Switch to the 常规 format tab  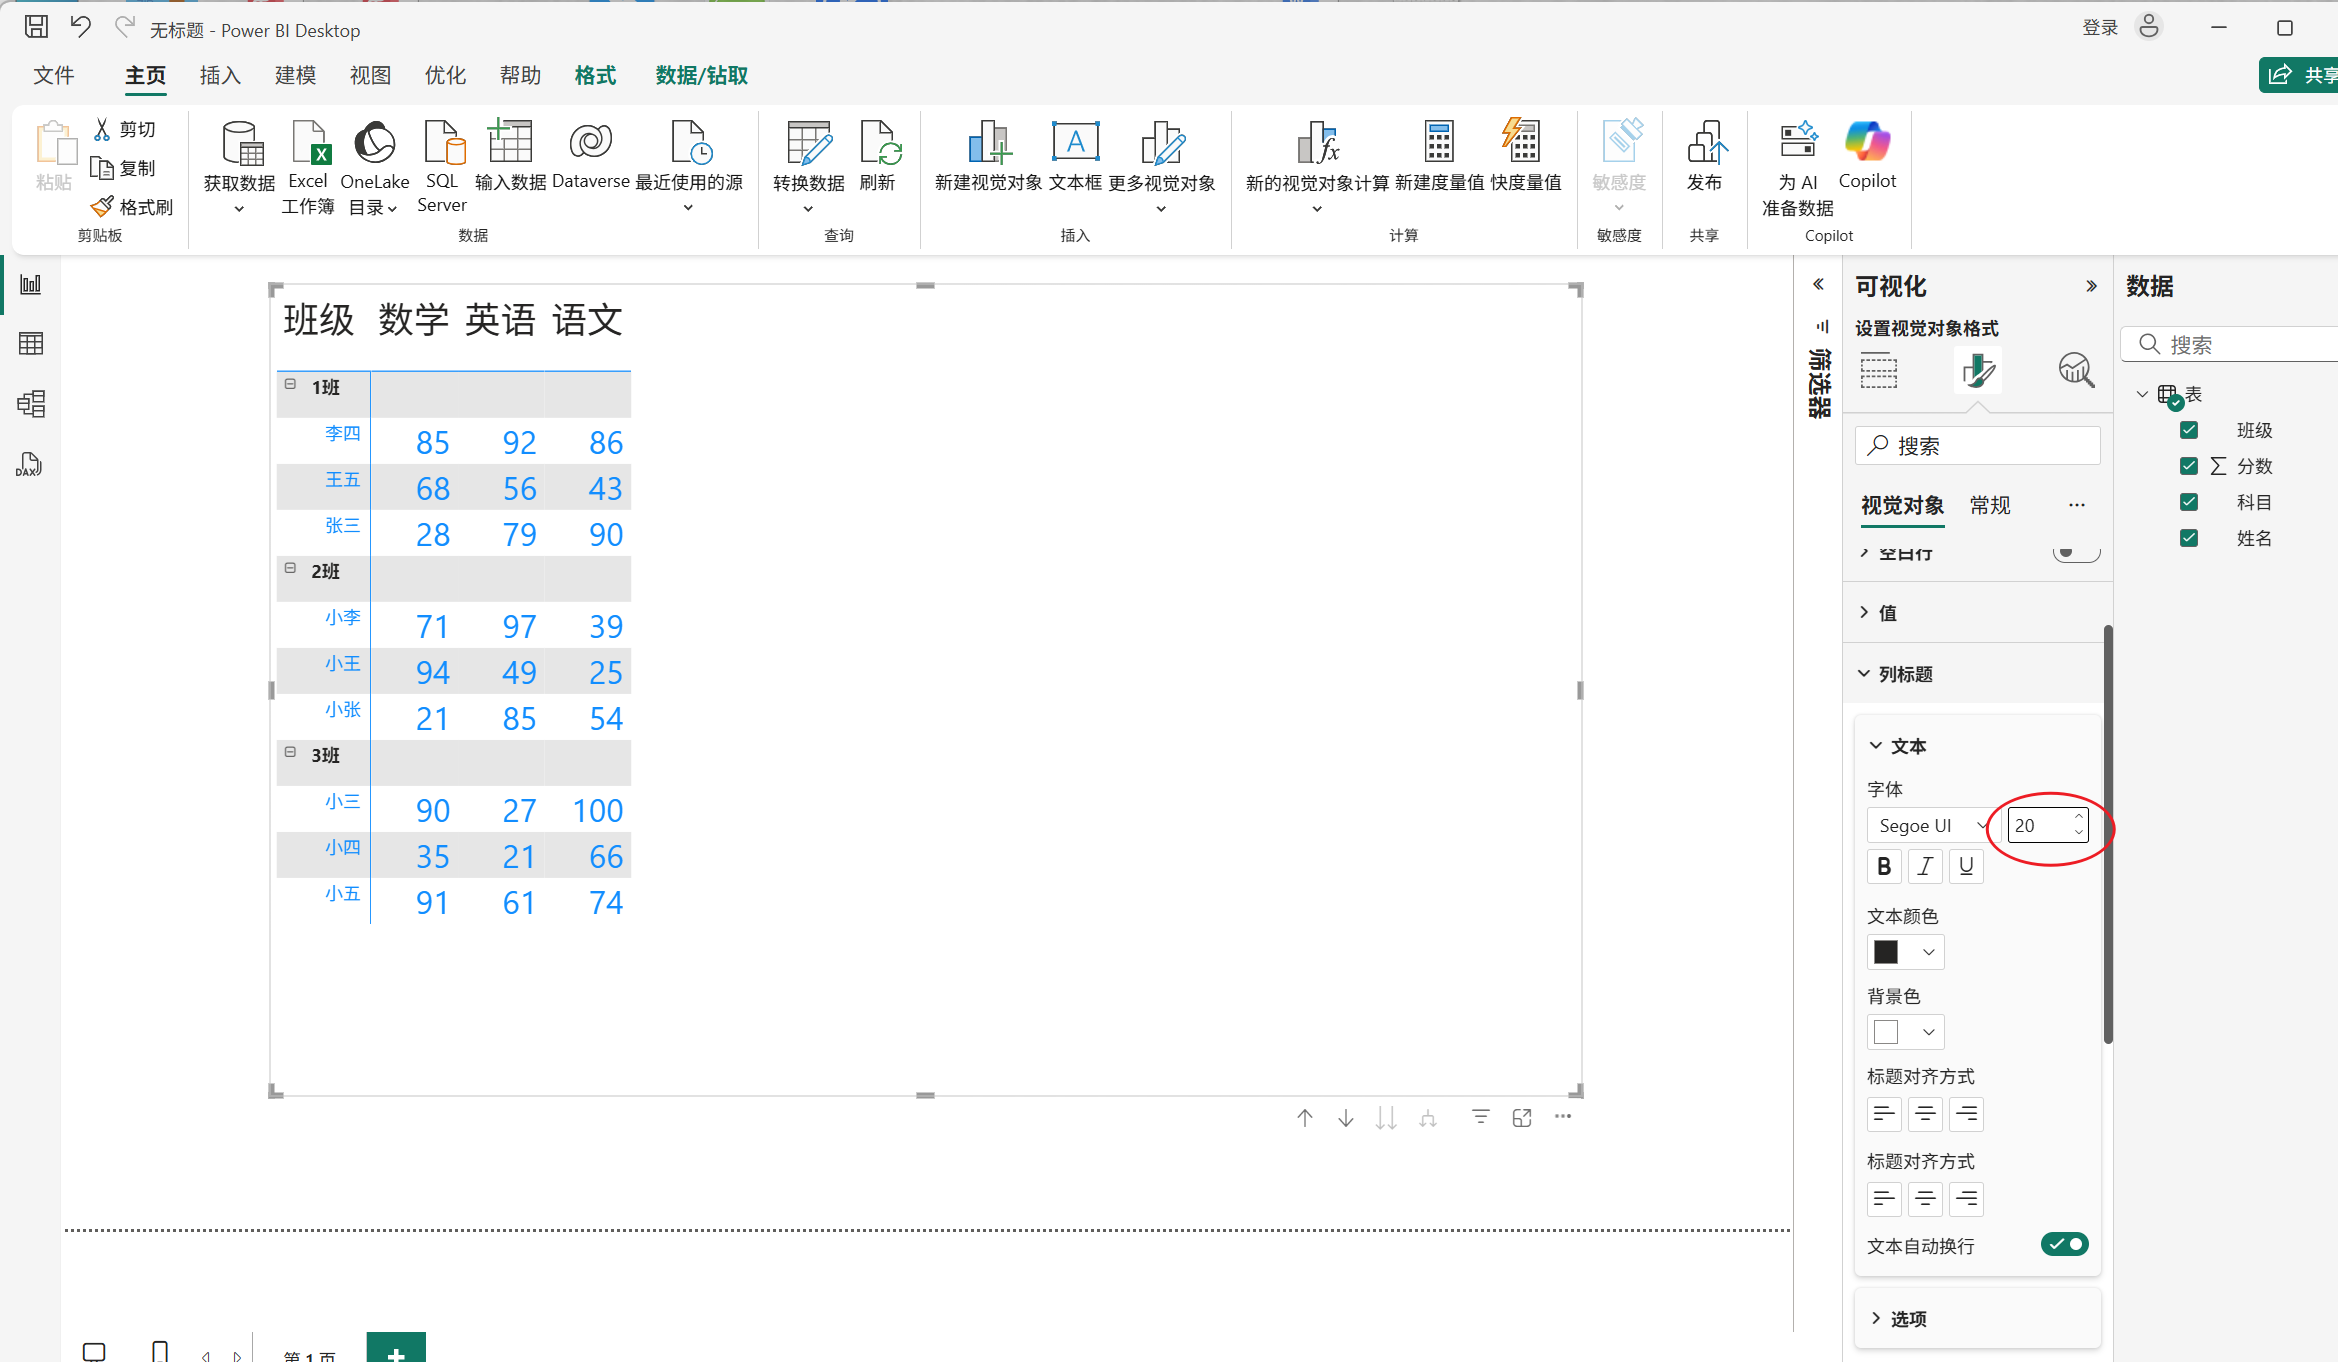pyautogui.click(x=1989, y=506)
